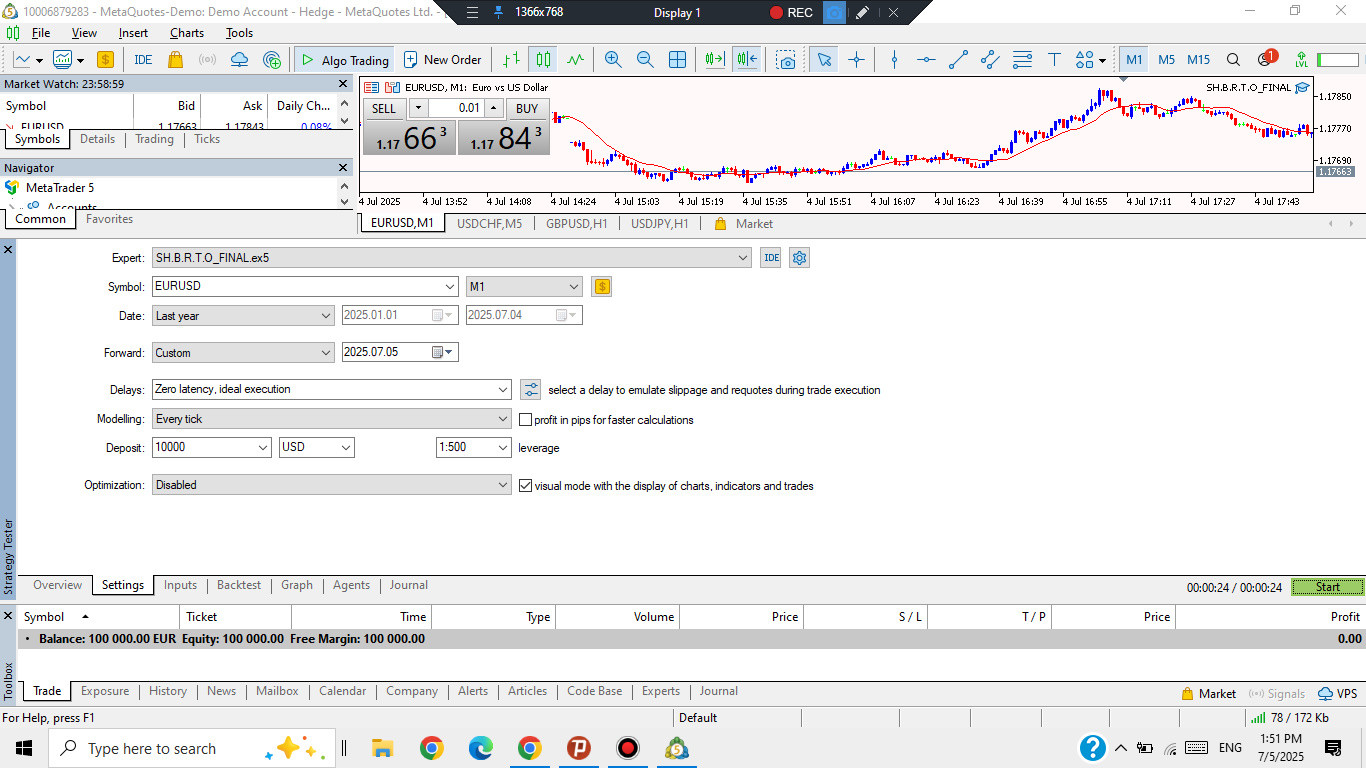1366x768 pixels.
Task: Click the BUY button on chart
Action: tap(527, 108)
